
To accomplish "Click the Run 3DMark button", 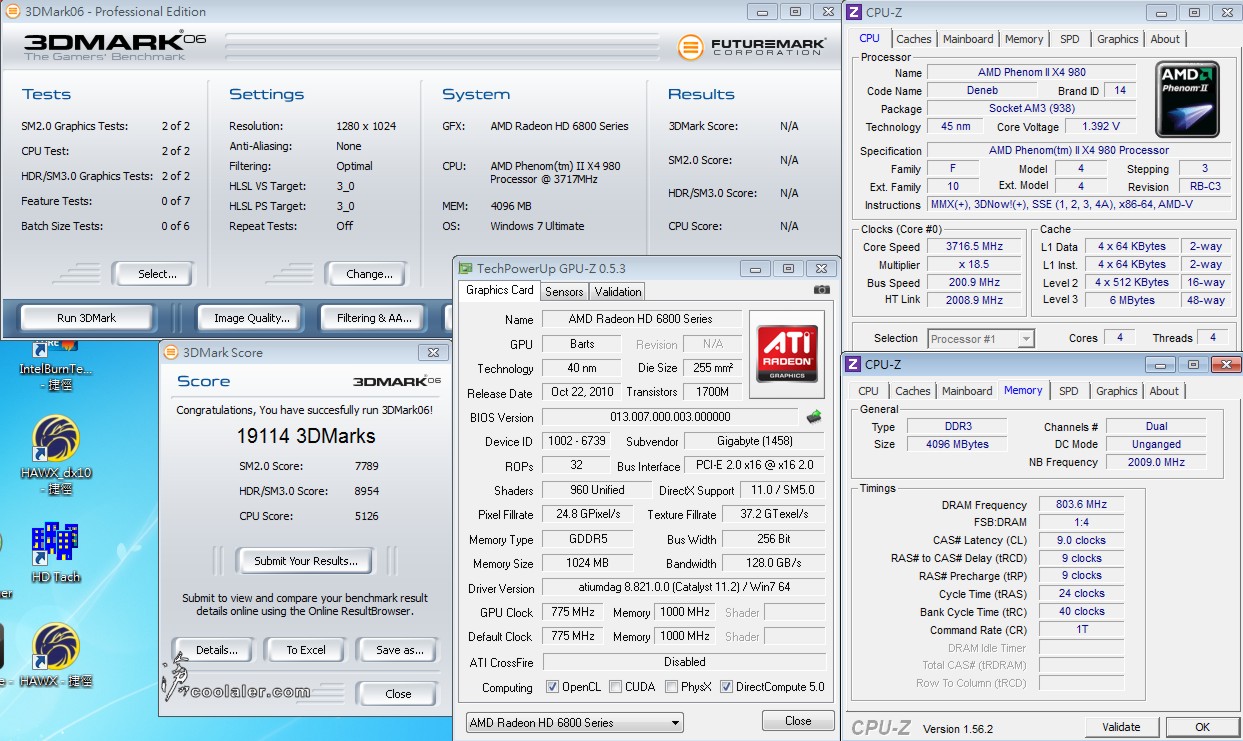I will point(87,318).
